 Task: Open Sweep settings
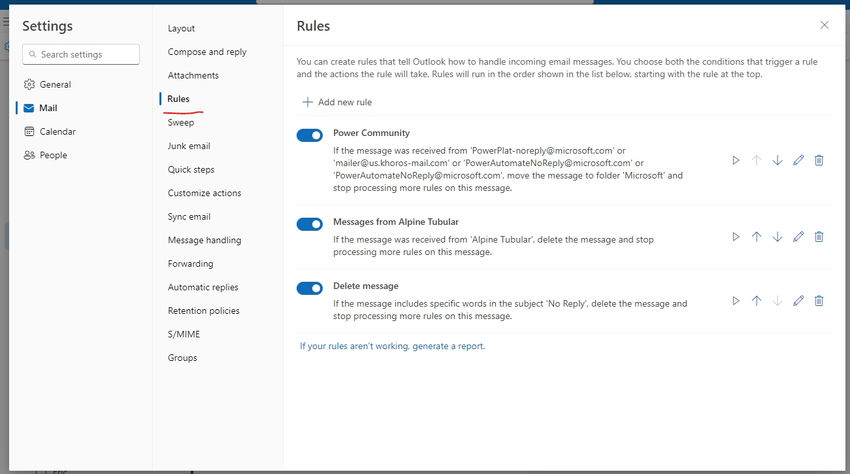click(181, 123)
